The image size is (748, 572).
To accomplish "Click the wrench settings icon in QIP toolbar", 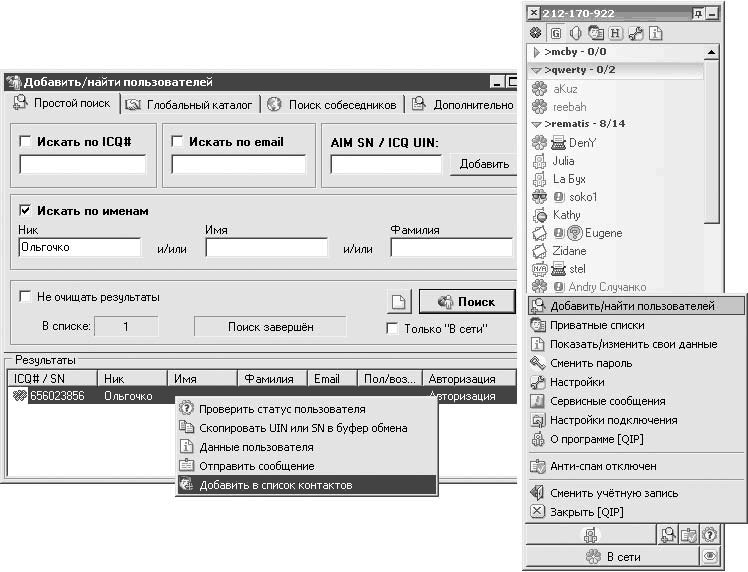I will pyautogui.click(x=635, y=33).
